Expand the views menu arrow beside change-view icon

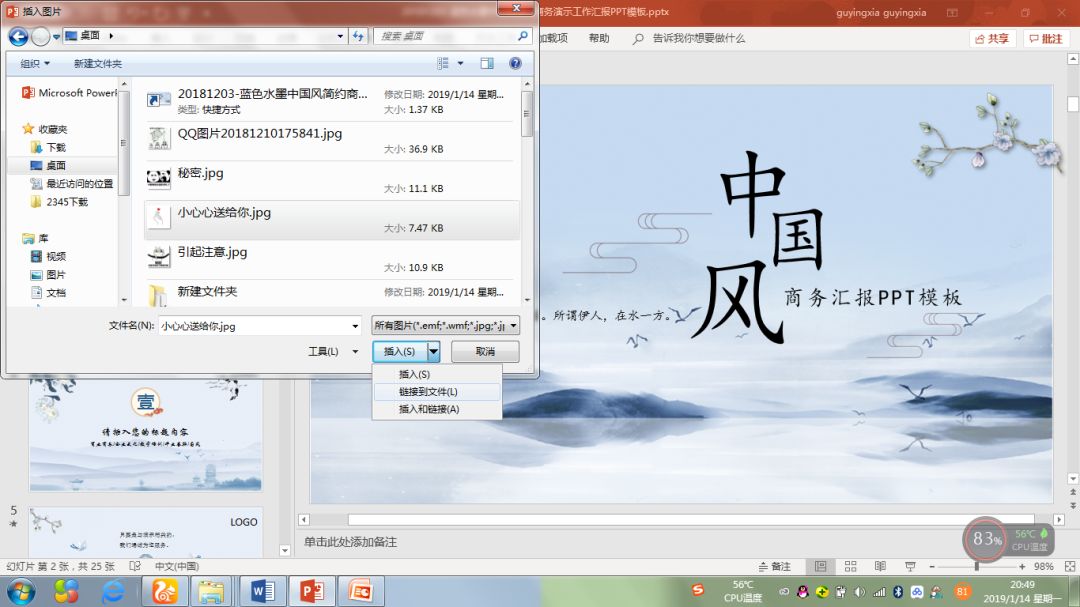(x=459, y=62)
